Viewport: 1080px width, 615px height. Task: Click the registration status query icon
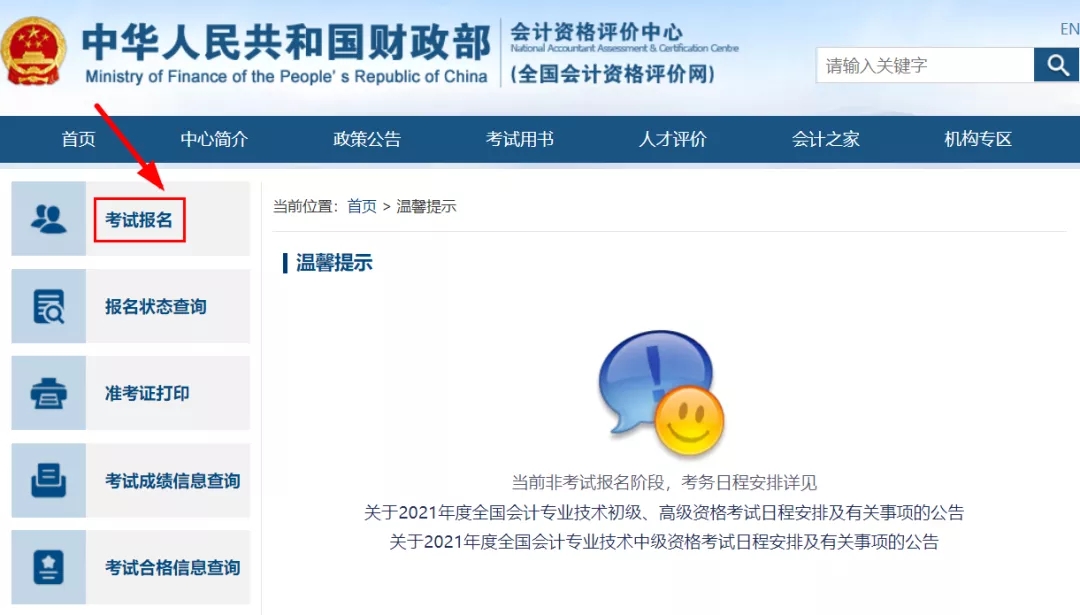pyautogui.click(x=48, y=306)
